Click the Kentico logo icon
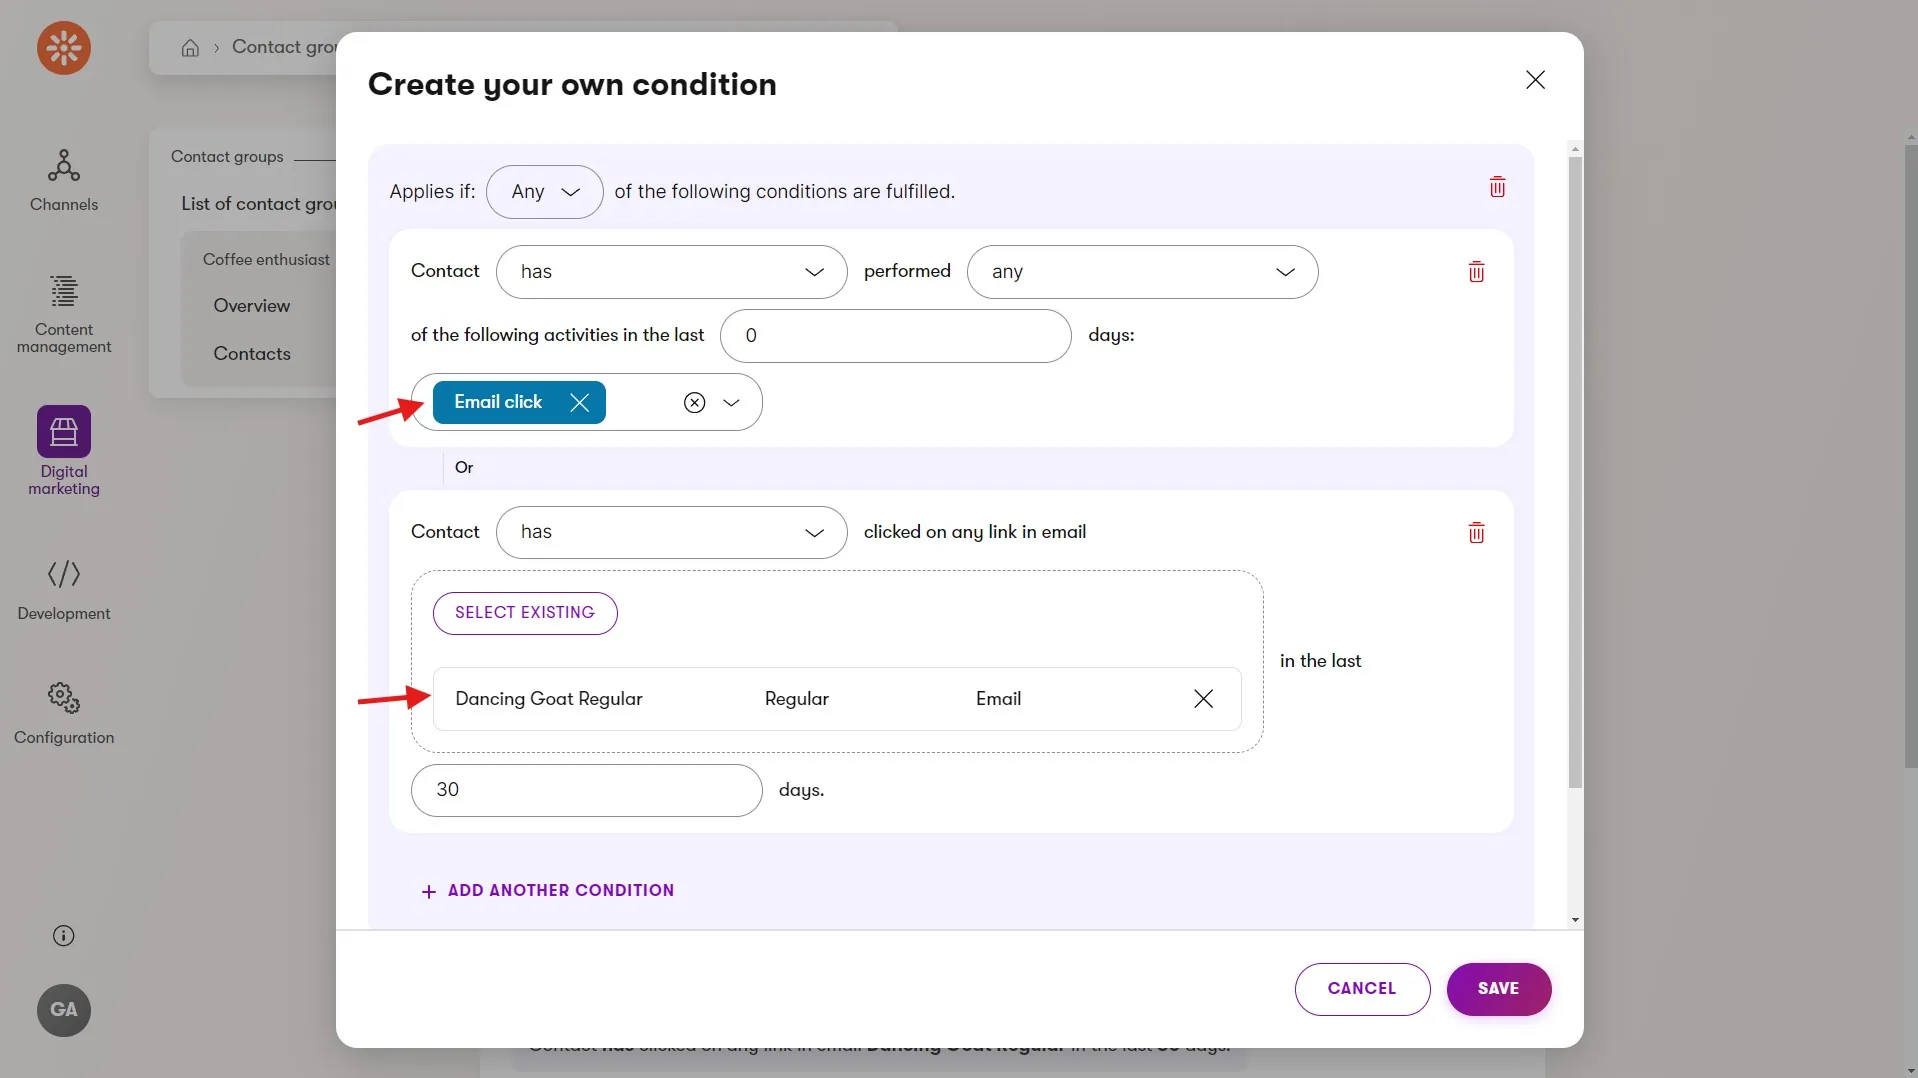 pyautogui.click(x=64, y=48)
